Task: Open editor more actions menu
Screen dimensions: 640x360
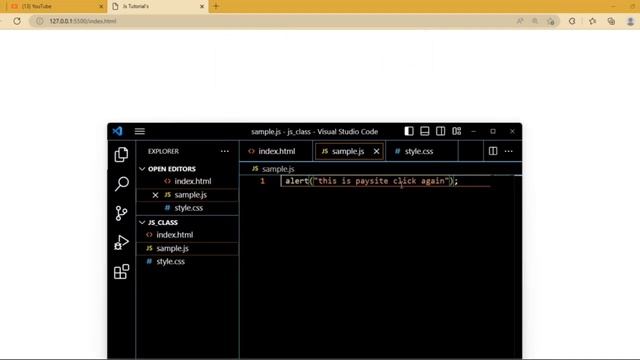Action: 509,151
